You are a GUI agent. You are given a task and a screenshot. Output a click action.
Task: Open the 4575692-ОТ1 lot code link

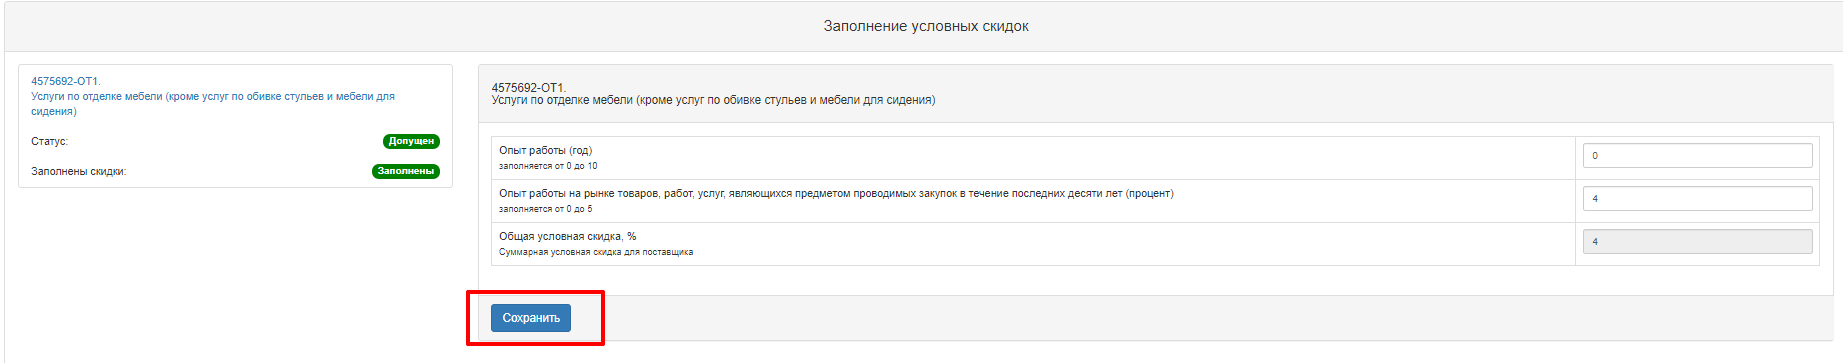pyautogui.click(x=66, y=82)
